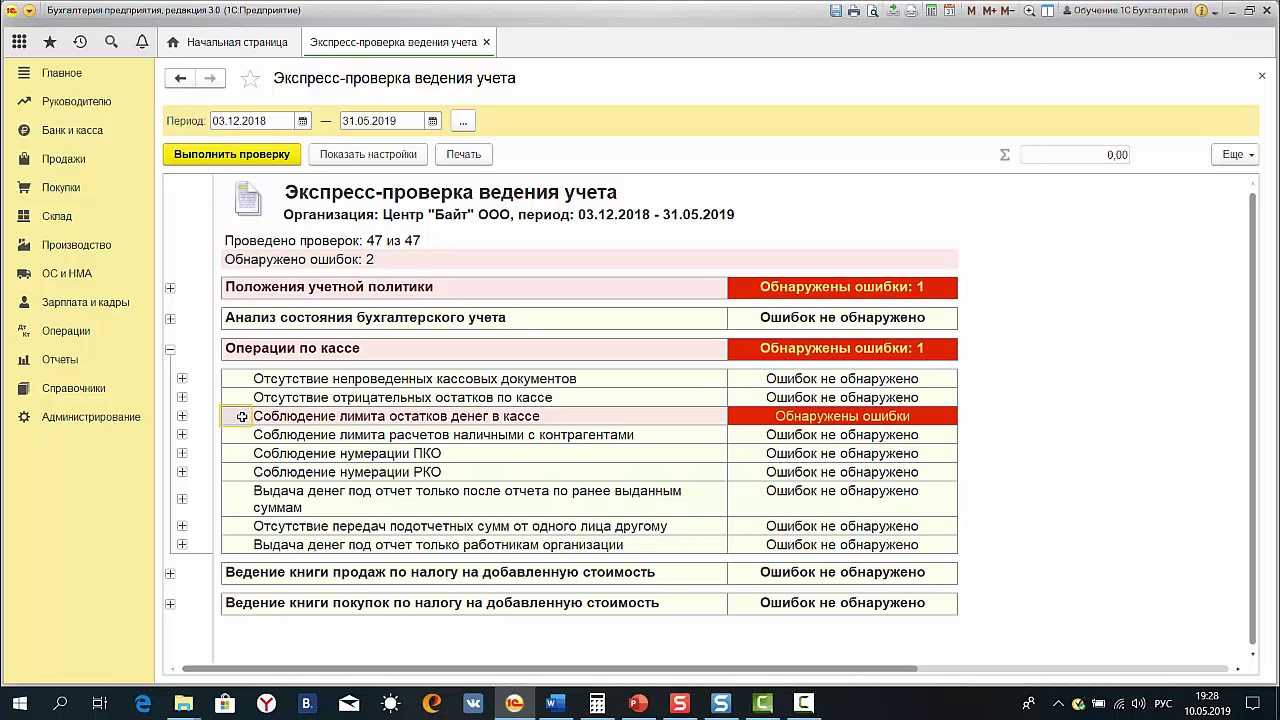The width and height of the screenshot is (1280, 720).
Task: Open VK app from taskbar
Action: tap(473, 703)
